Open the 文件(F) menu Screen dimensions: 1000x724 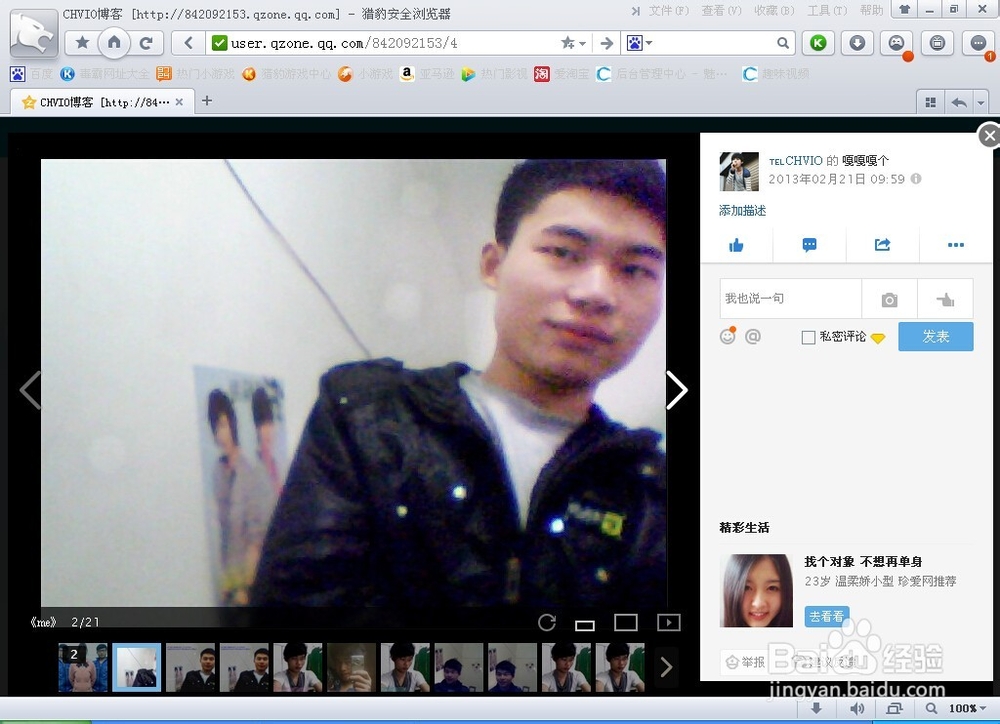click(x=668, y=11)
